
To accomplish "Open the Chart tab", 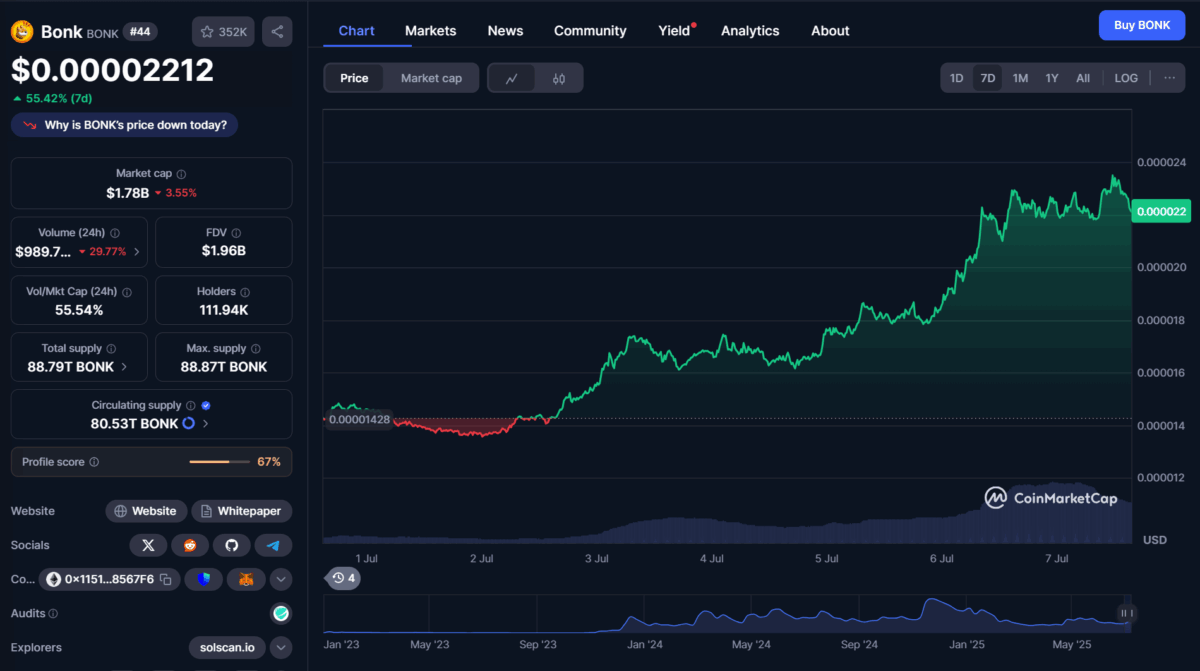I will click(357, 31).
